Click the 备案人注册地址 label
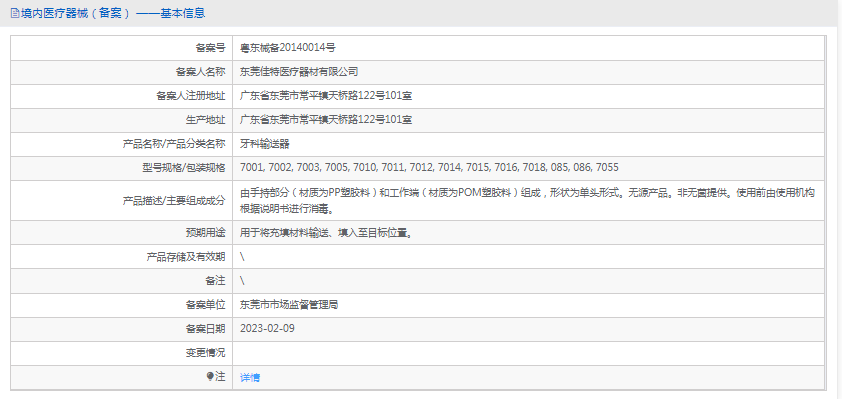The image size is (842, 399). [191, 96]
